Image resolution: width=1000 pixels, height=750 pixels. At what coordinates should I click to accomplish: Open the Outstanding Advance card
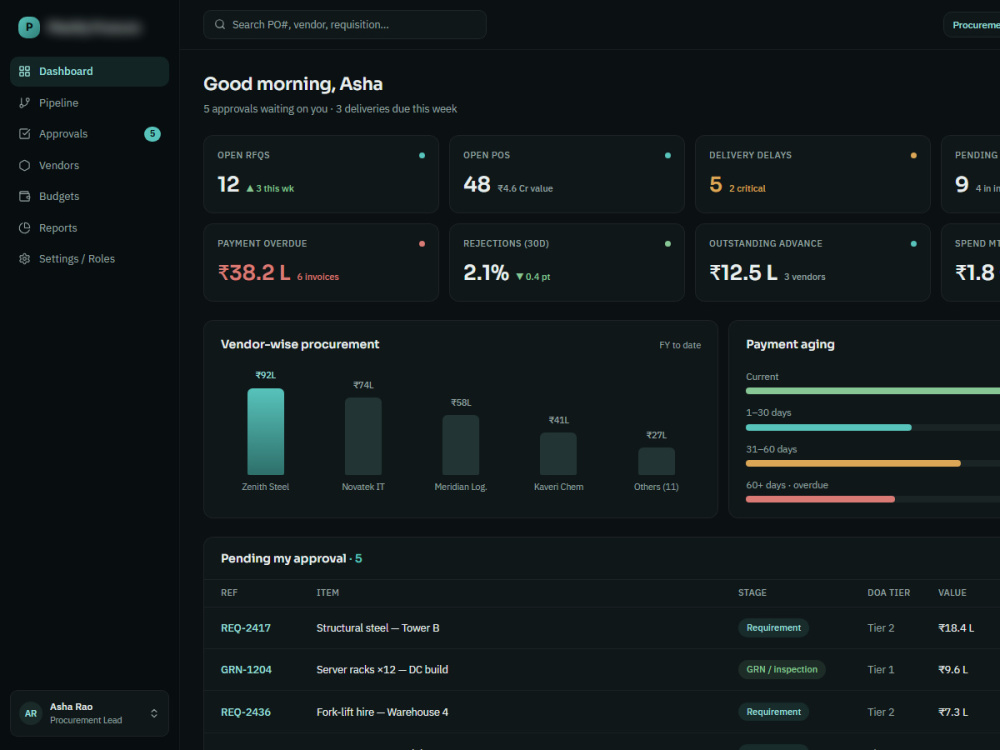point(812,262)
